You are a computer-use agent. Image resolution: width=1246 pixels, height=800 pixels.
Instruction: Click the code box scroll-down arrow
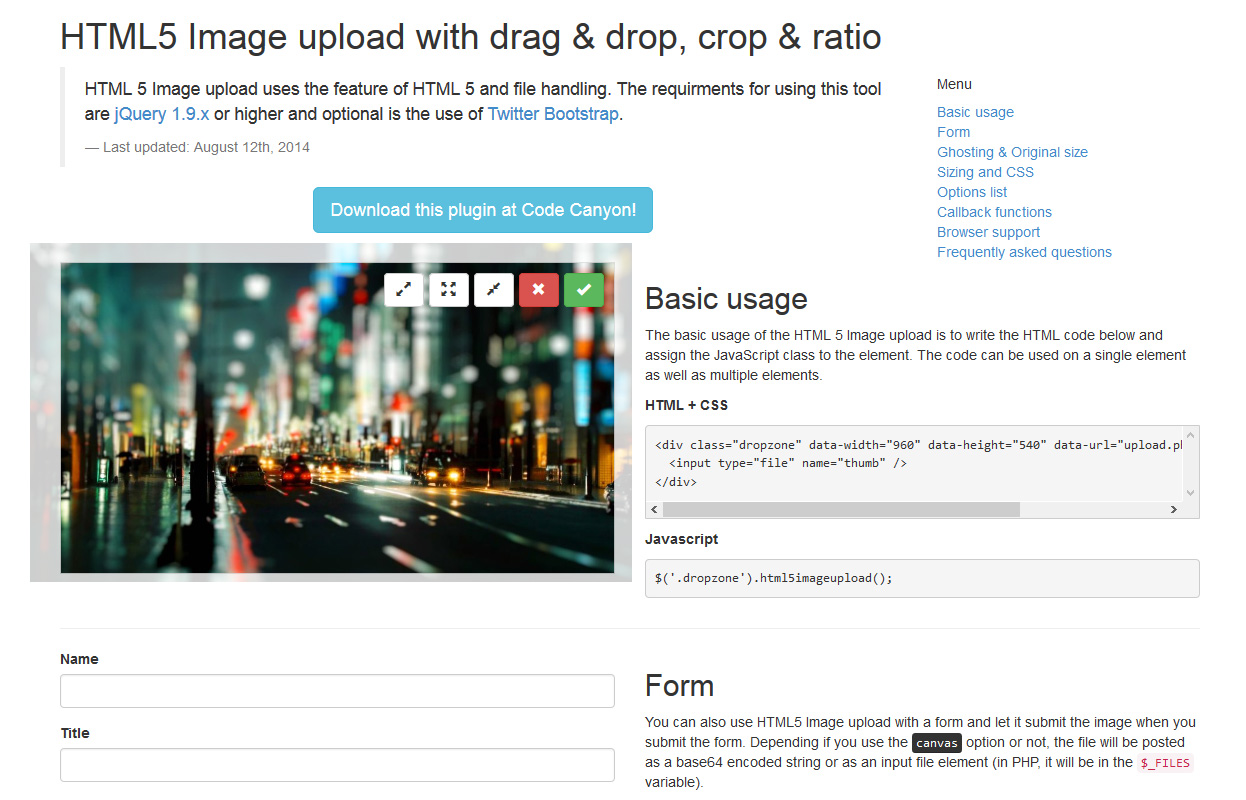click(x=1190, y=492)
